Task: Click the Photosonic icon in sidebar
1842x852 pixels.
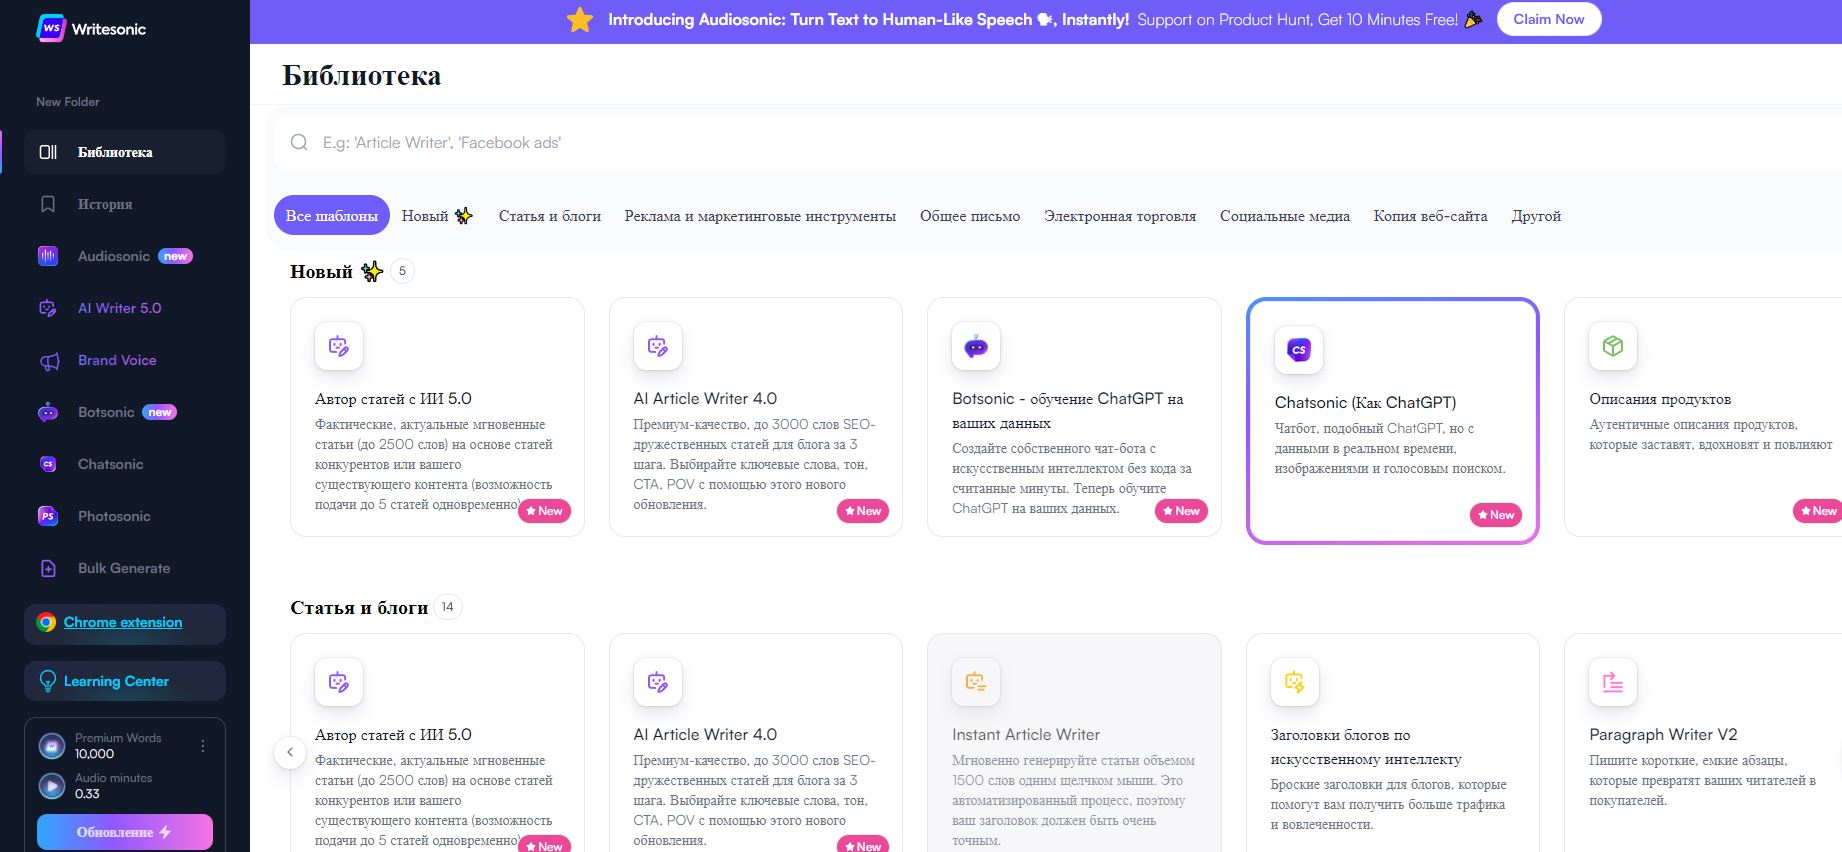Action: 48,516
